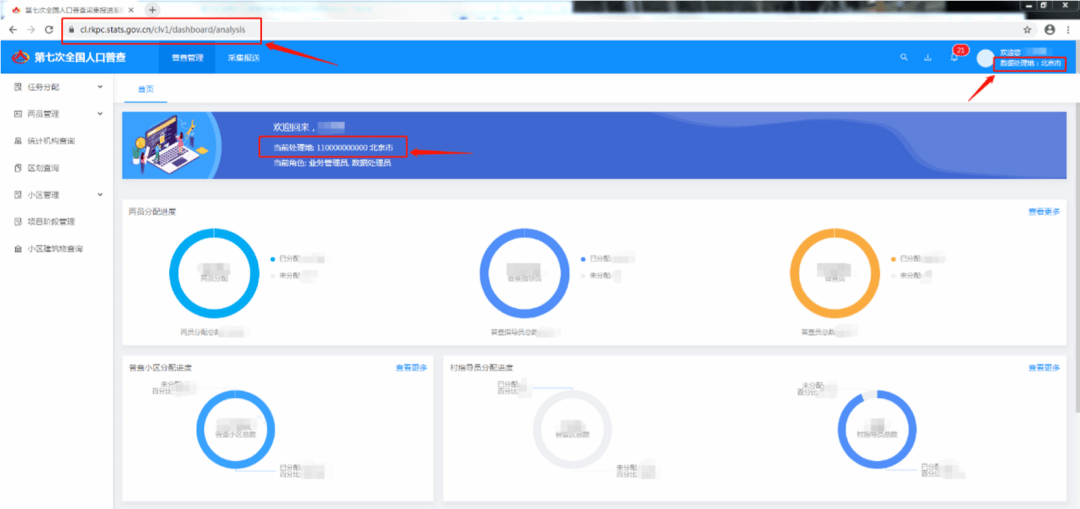Click the round user avatar in the header

[986, 59]
